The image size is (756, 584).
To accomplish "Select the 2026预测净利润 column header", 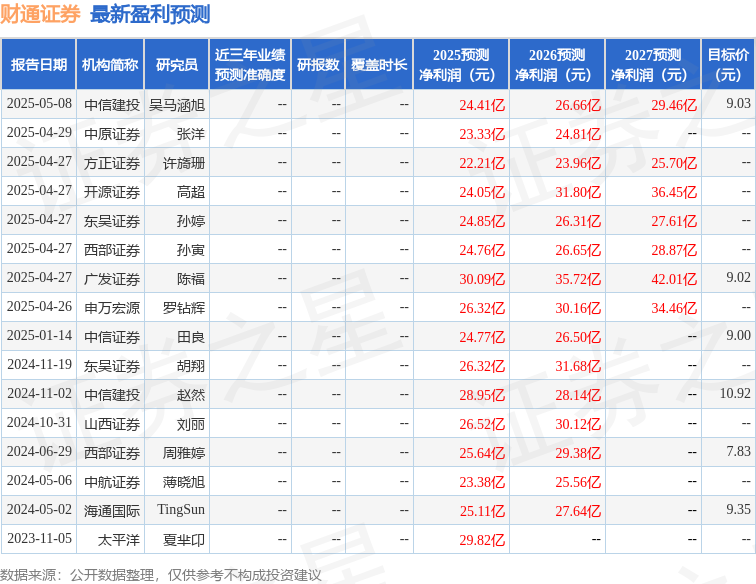I will [557, 65].
